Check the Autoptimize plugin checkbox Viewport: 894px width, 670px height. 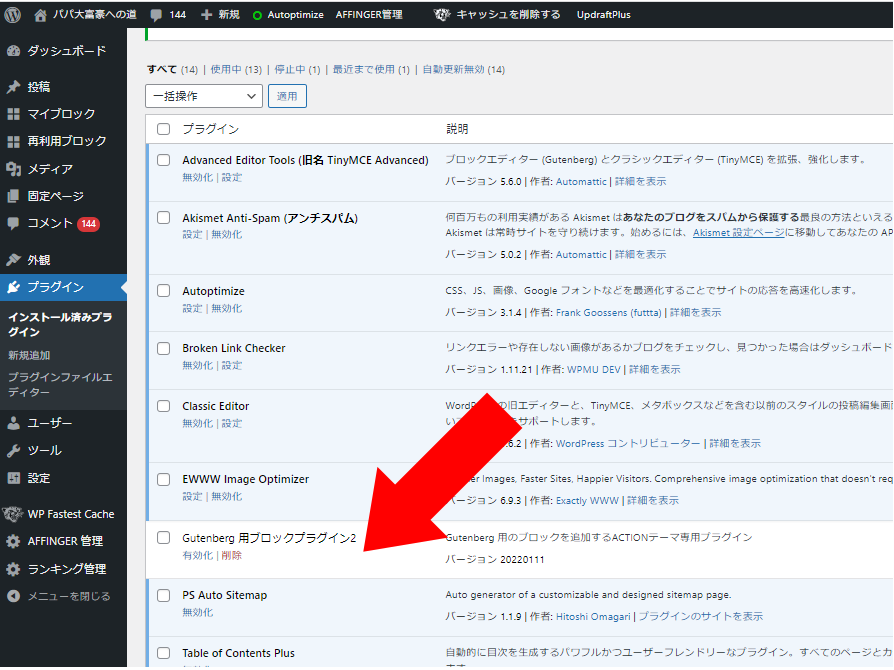tap(164, 291)
